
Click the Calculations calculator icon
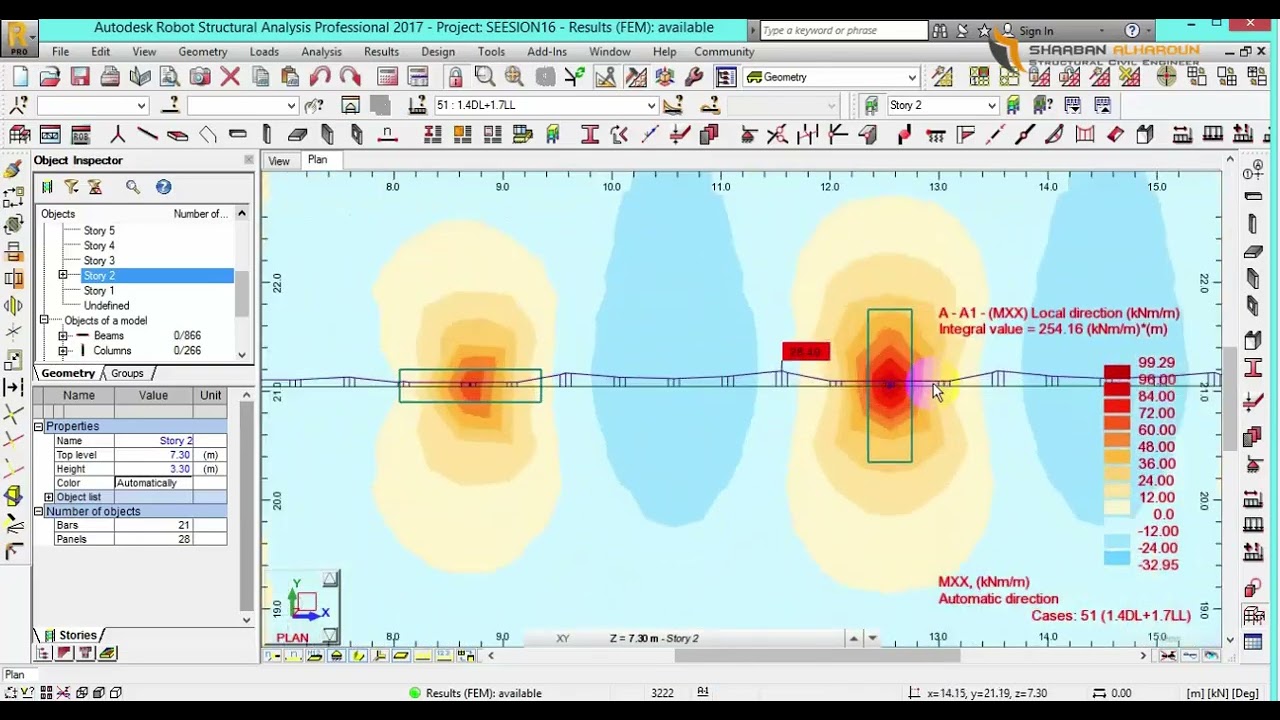(388, 77)
